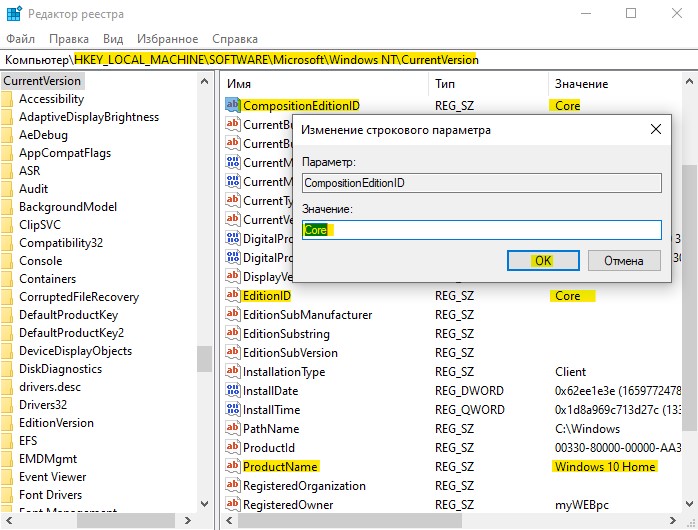Click the Audit folder icon
Image resolution: width=698 pixels, height=530 pixels.
(7, 189)
